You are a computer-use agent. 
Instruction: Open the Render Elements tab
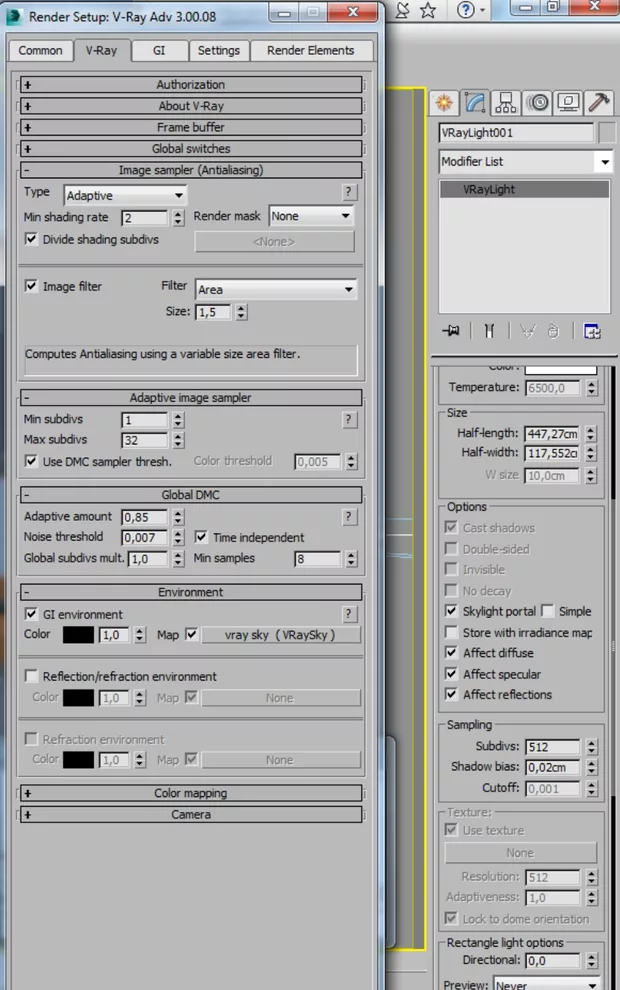pyautogui.click(x=309, y=50)
